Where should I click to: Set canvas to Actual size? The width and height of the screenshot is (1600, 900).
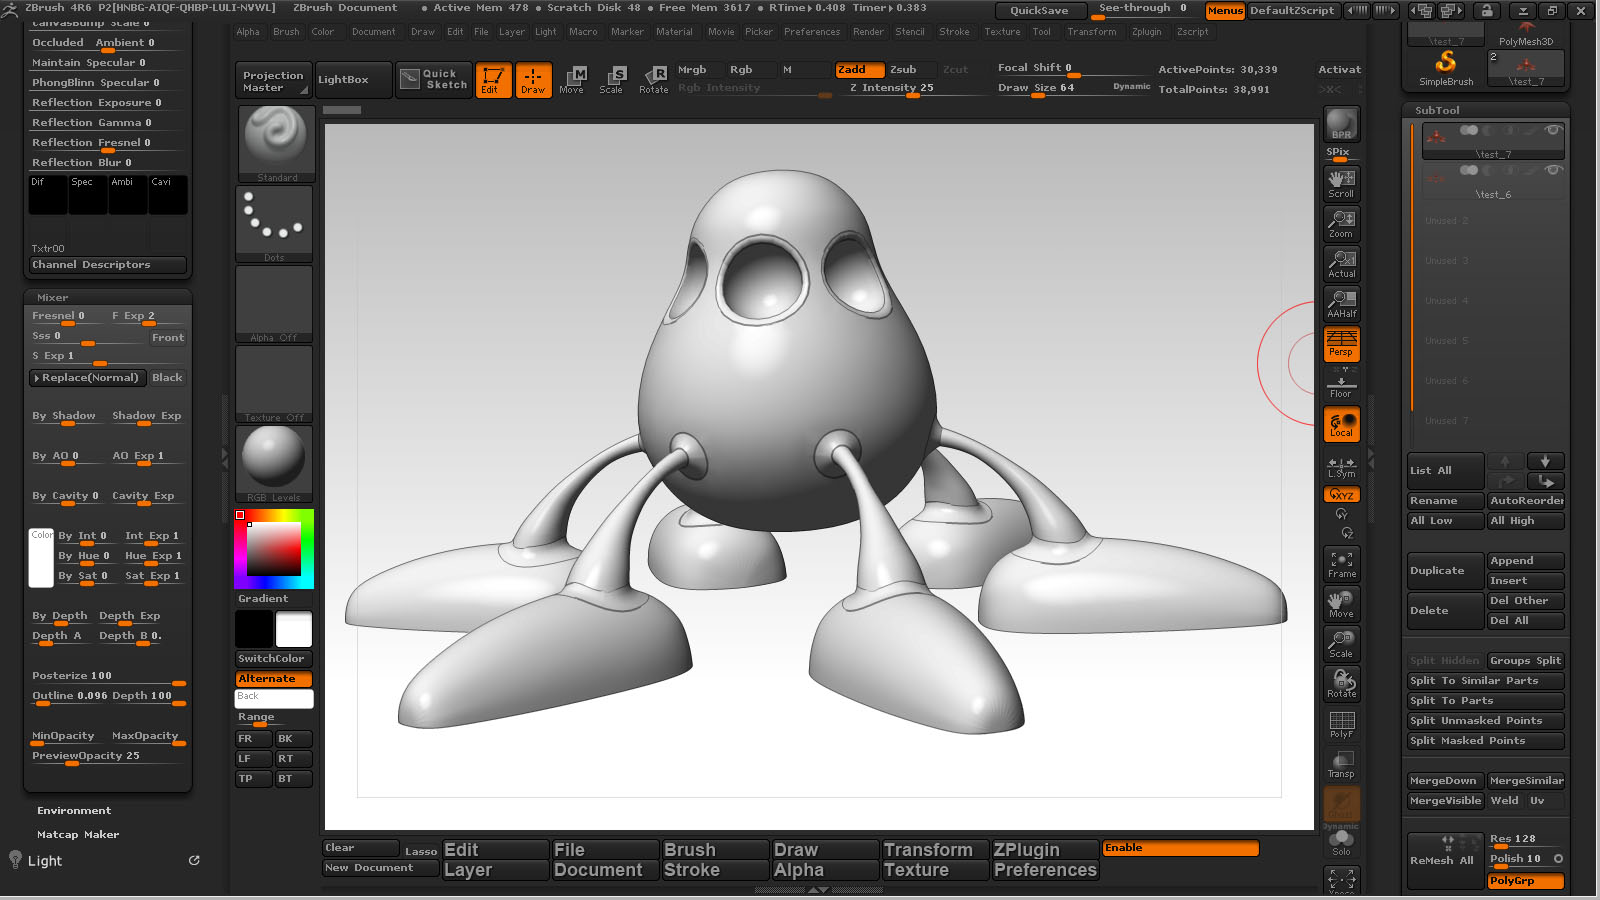[1341, 263]
